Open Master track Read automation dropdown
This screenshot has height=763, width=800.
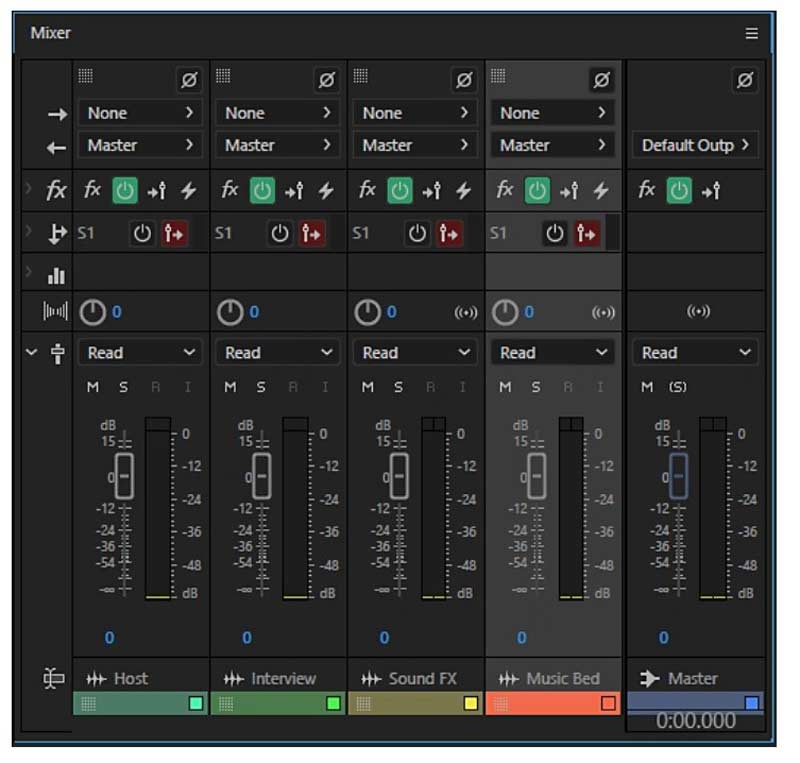coord(695,353)
